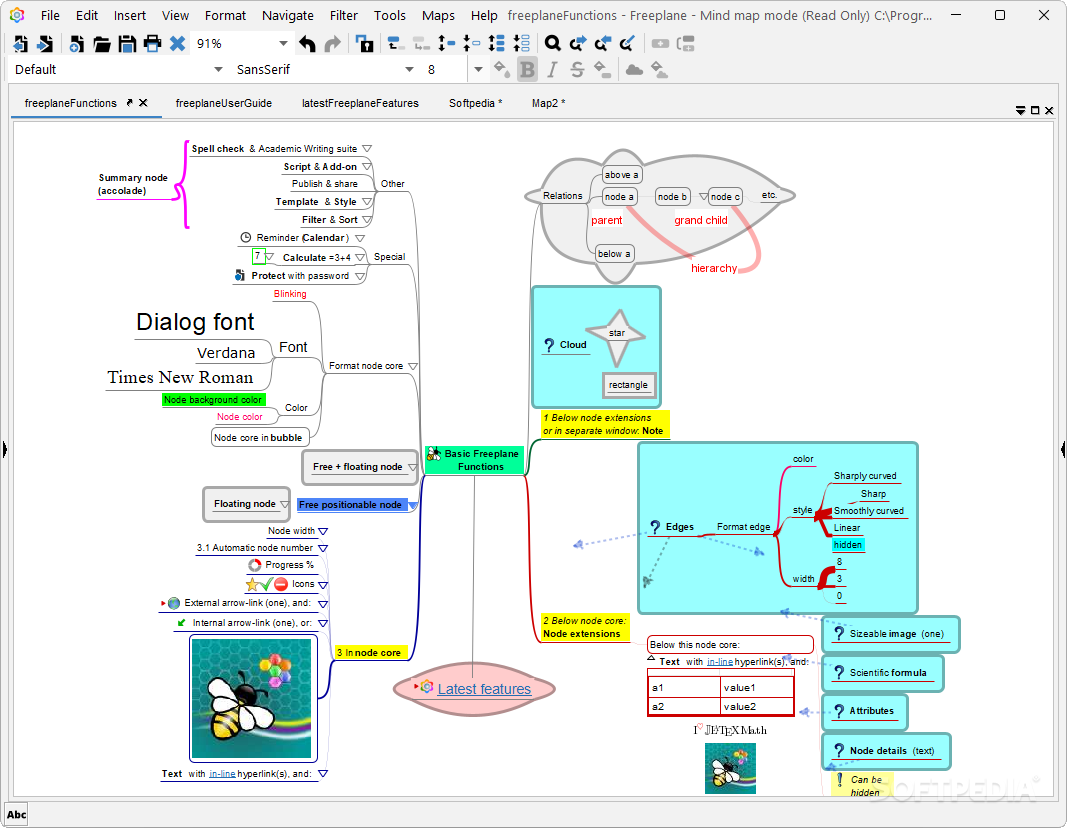Switch to the freeplaneUserGuide tab
This screenshot has width=1067, height=828.
tap(224, 103)
